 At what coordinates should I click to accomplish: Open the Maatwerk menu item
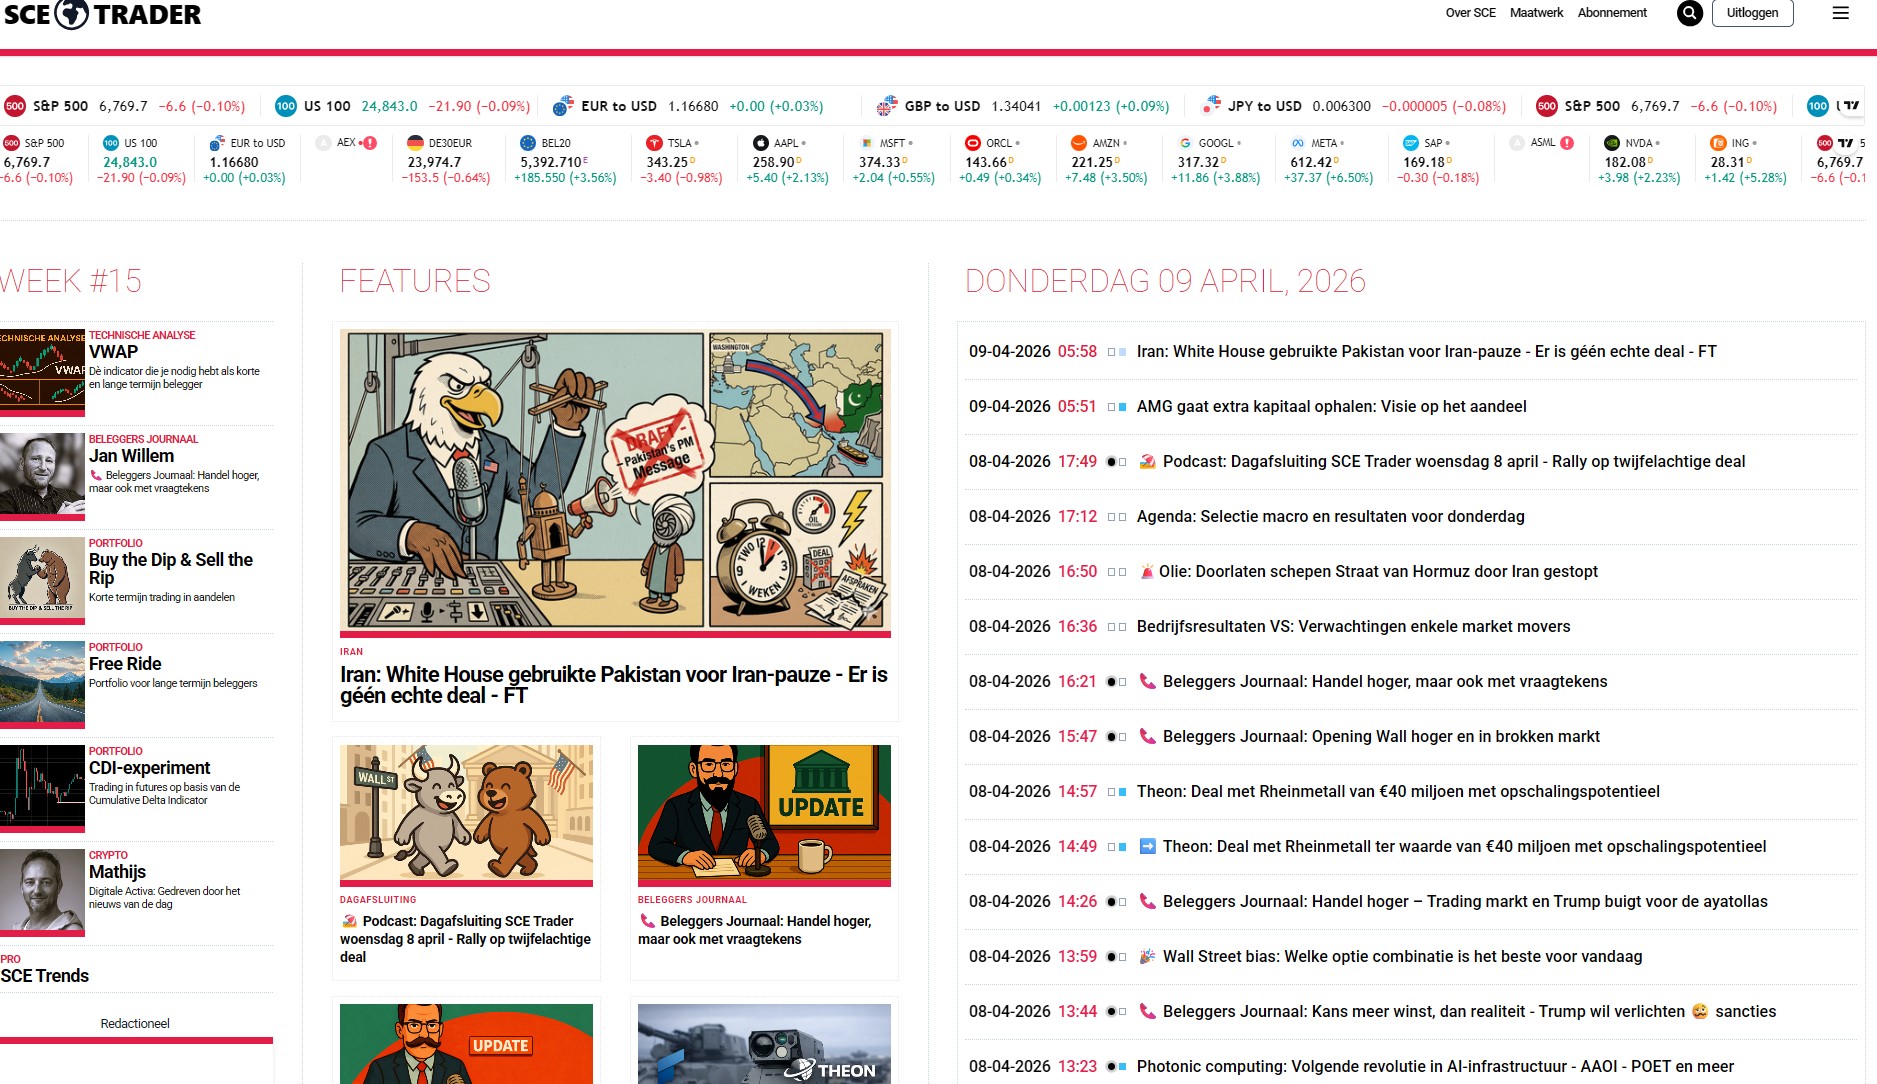(x=1536, y=13)
